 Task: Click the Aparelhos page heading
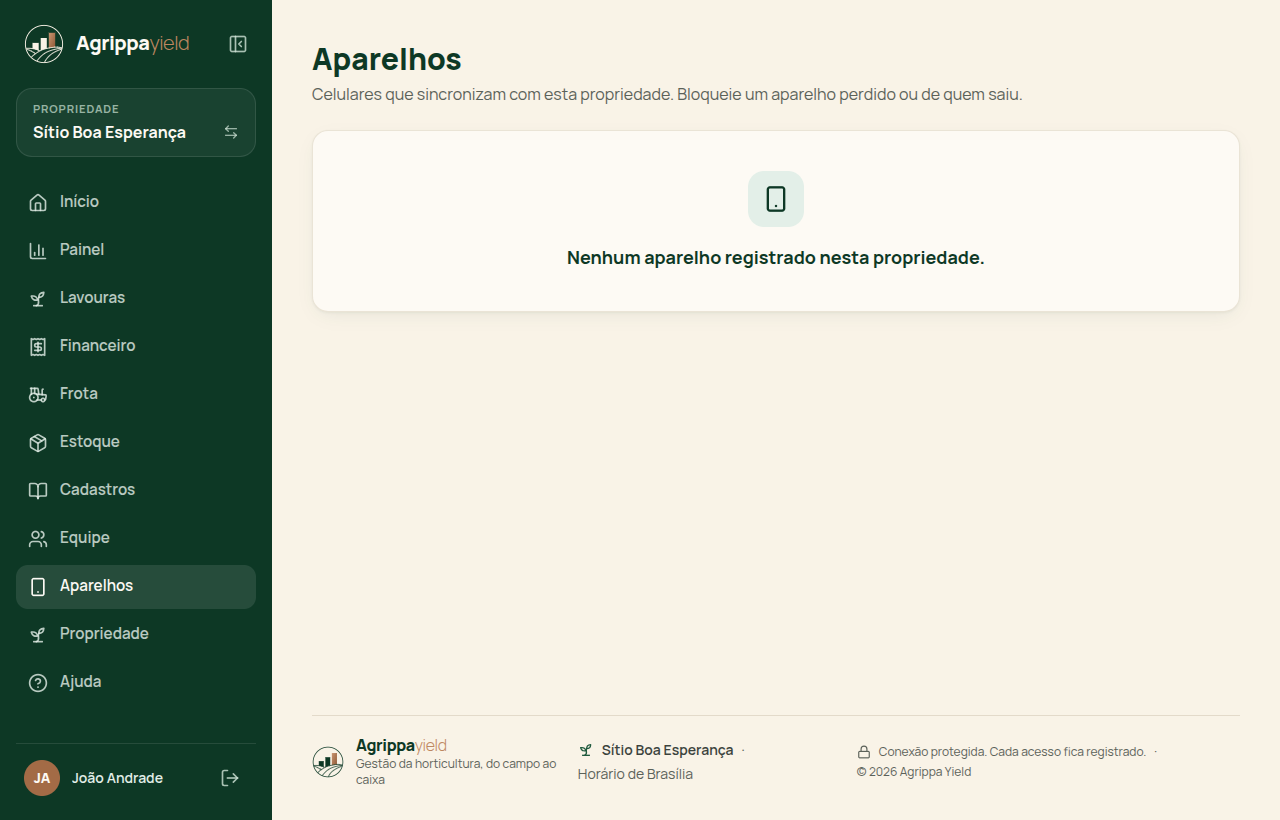(x=387, y=59)
